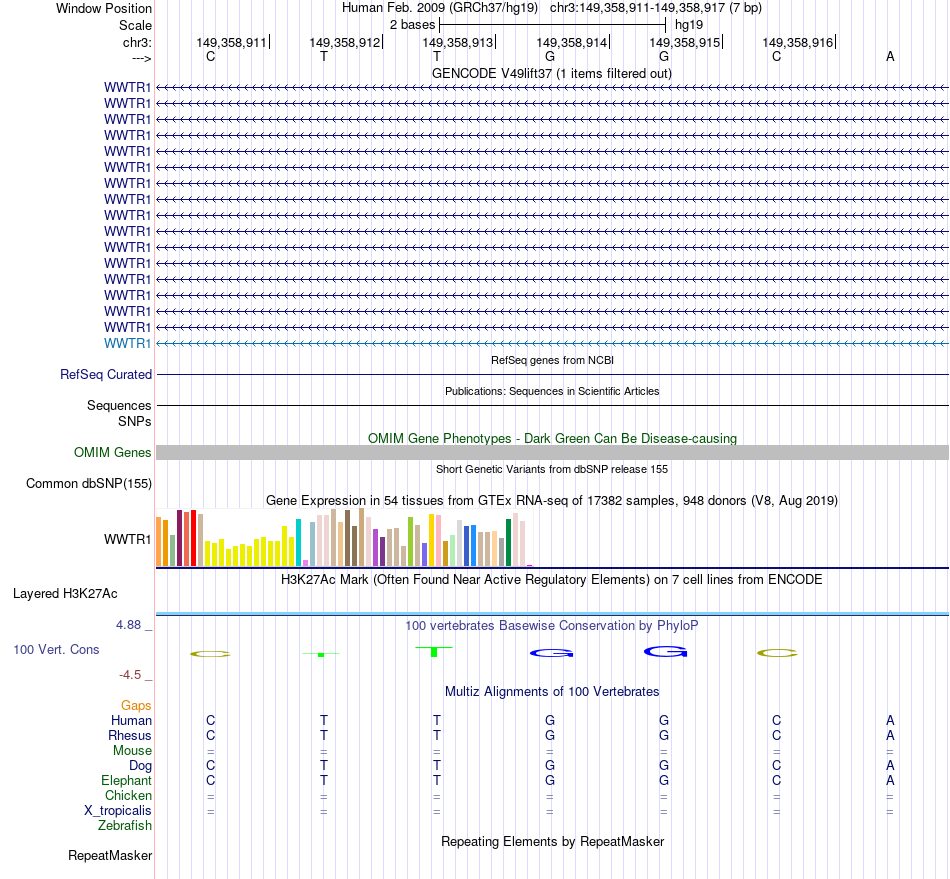Open Repeating Elements by RepeatMasker title
The height and width of the screenshot is (879, 950).
point(552,841)
